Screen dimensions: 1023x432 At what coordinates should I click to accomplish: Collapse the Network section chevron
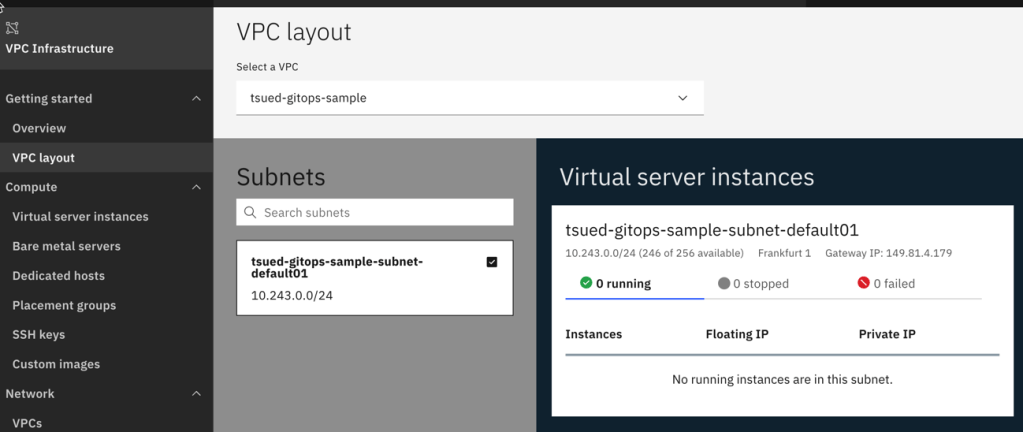tap(196, 394)
